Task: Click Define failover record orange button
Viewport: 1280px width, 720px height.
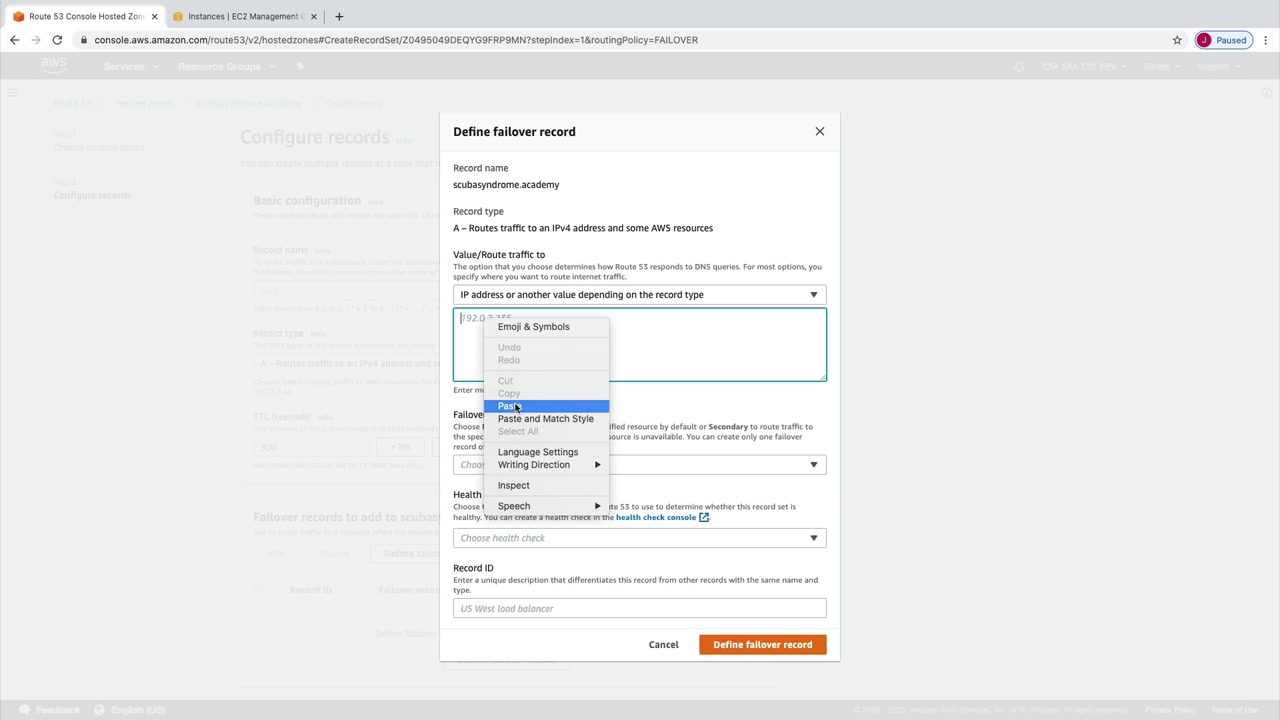Action: [763, 645]
